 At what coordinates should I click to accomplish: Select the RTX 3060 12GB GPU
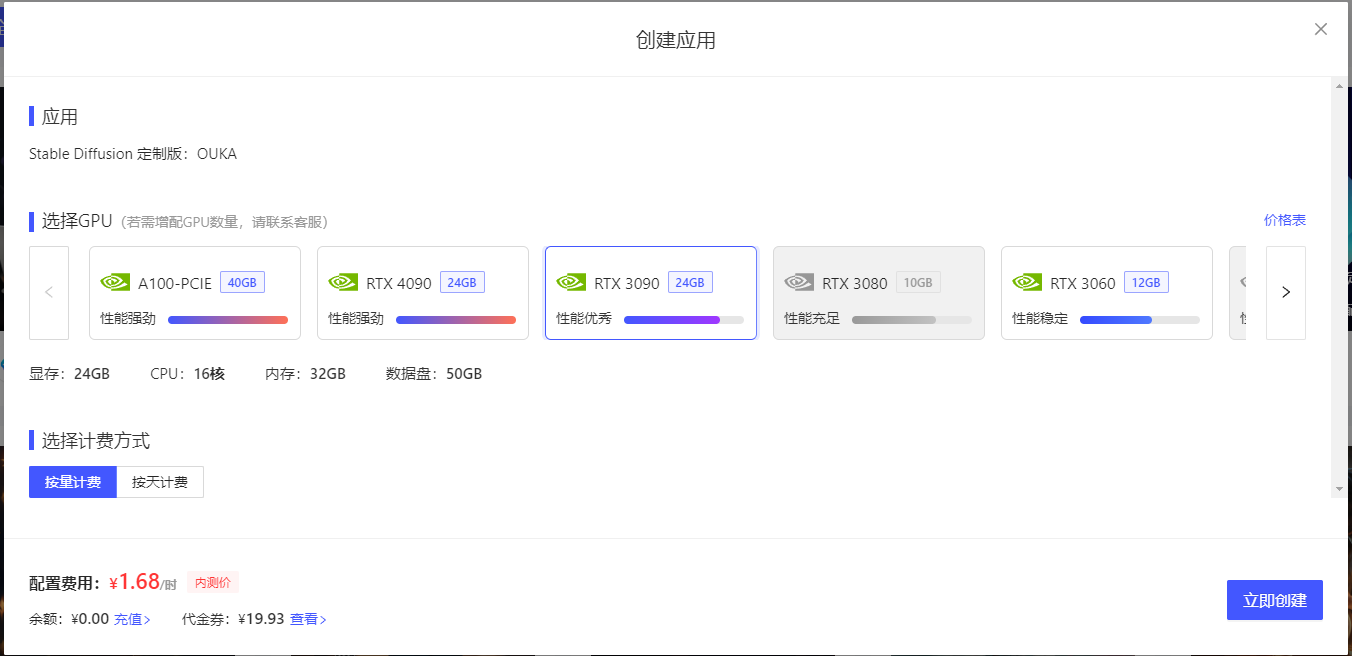tap(1107, 293)
